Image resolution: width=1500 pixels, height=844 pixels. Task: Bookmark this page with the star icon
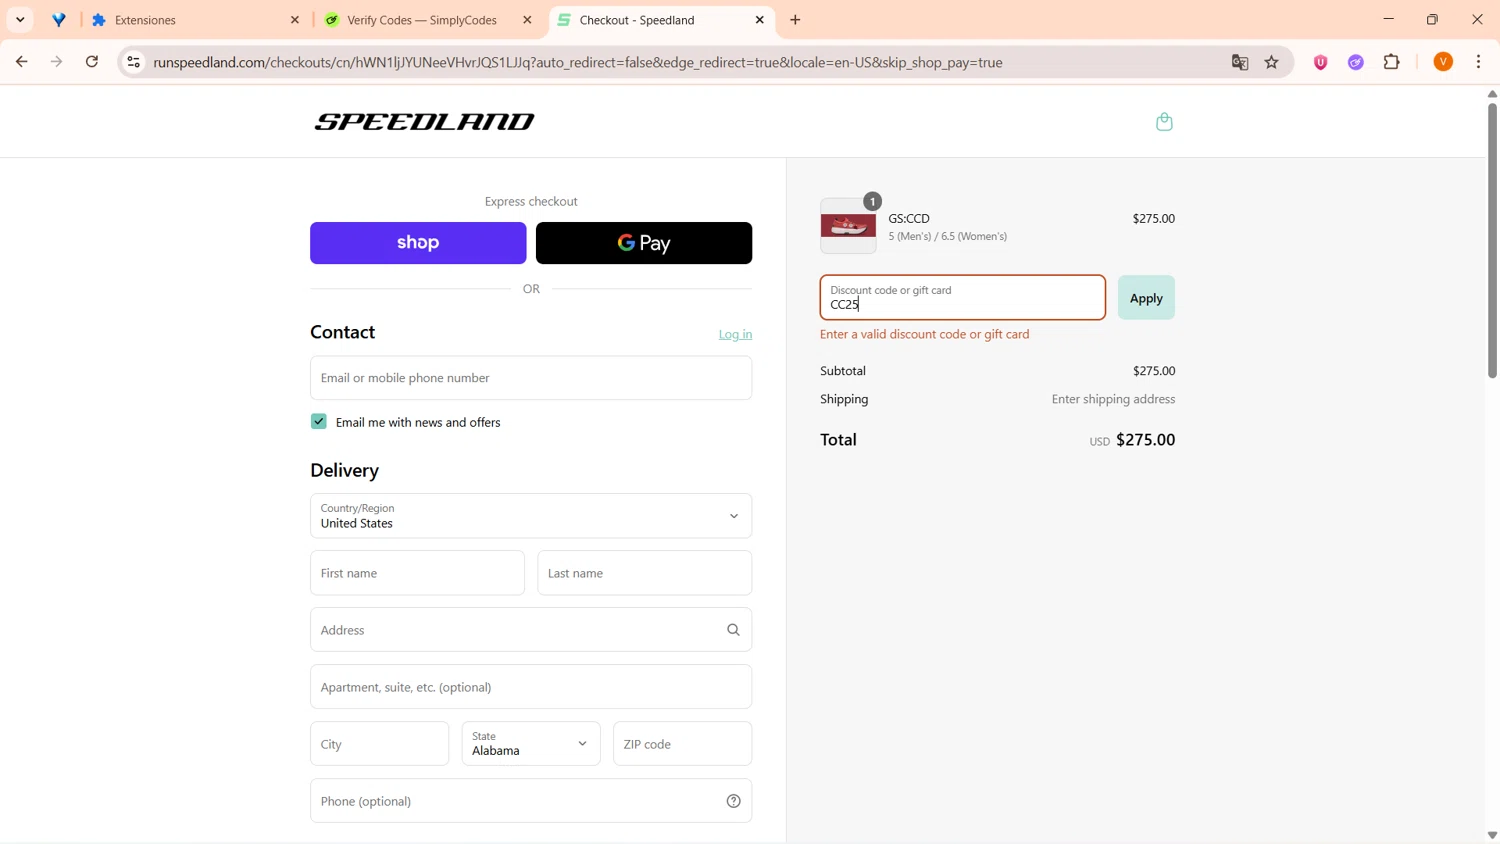tap(1272, 62)
